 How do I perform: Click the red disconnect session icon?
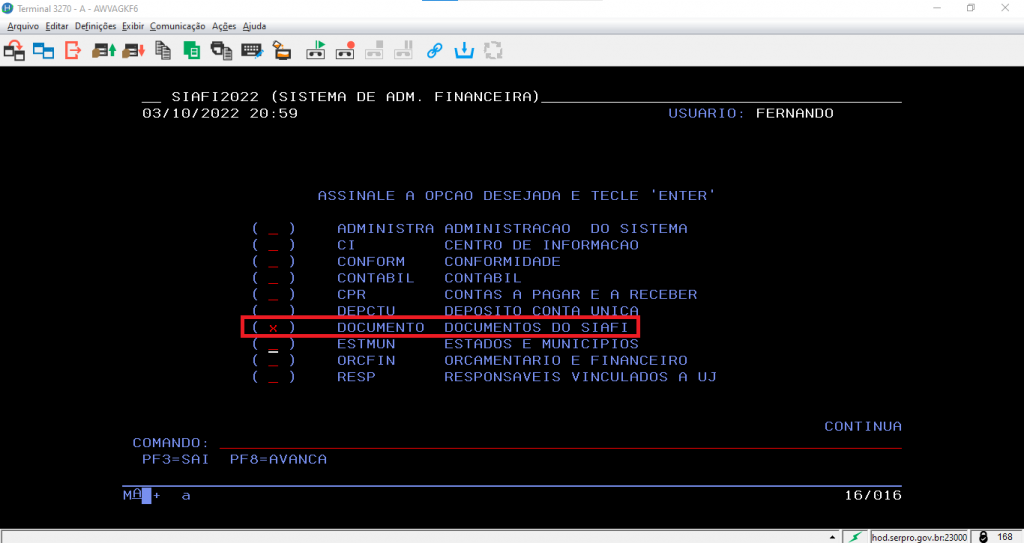click(x=73, y=49)
